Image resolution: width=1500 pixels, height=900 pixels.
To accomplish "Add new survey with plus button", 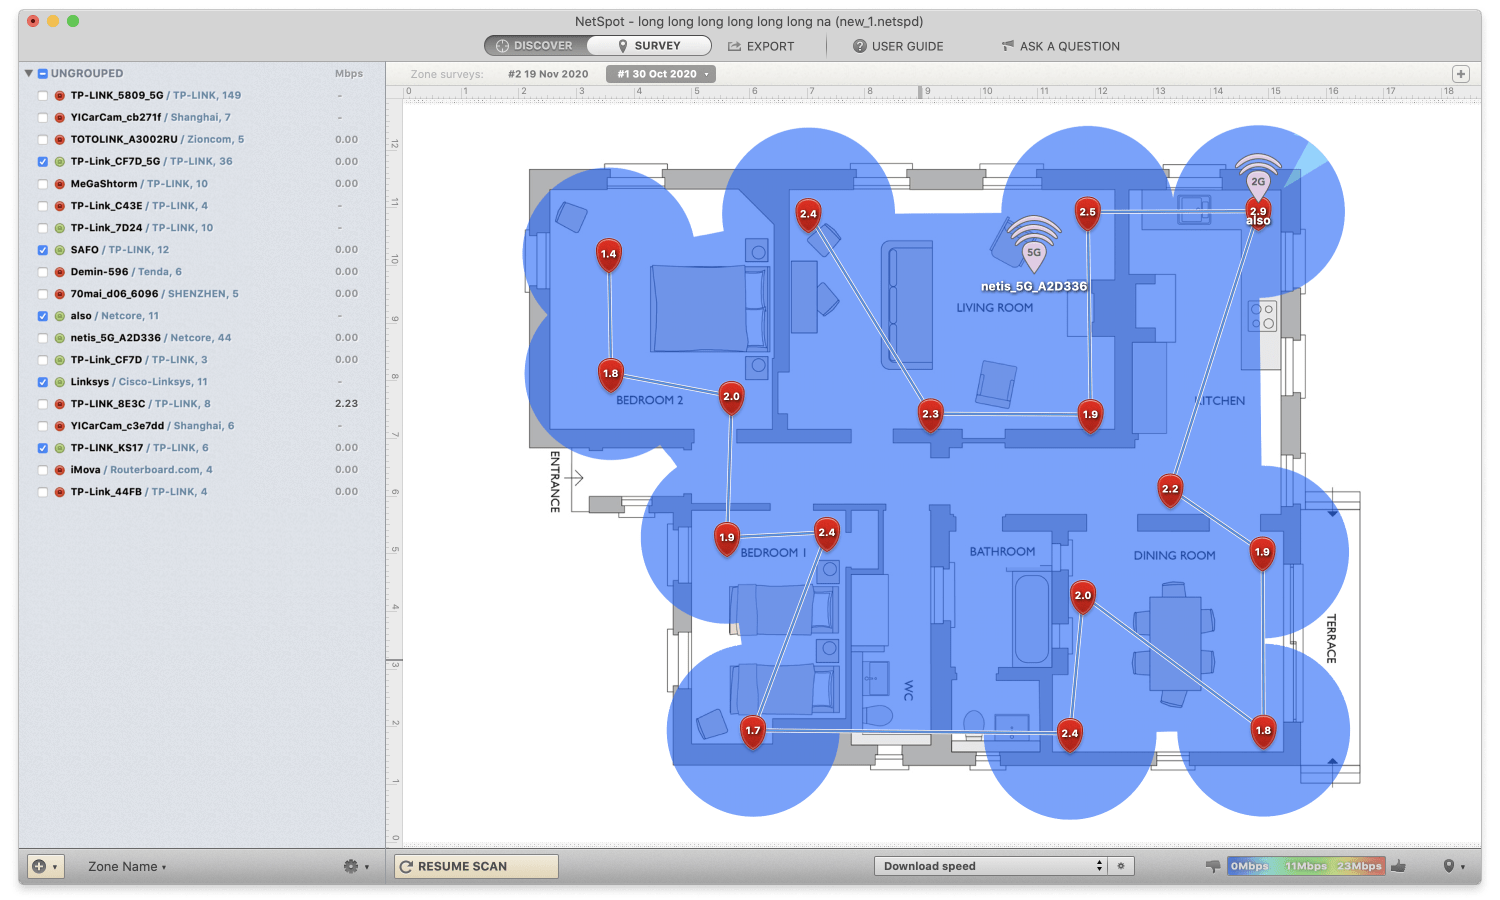I will (x=1460, y=74).
